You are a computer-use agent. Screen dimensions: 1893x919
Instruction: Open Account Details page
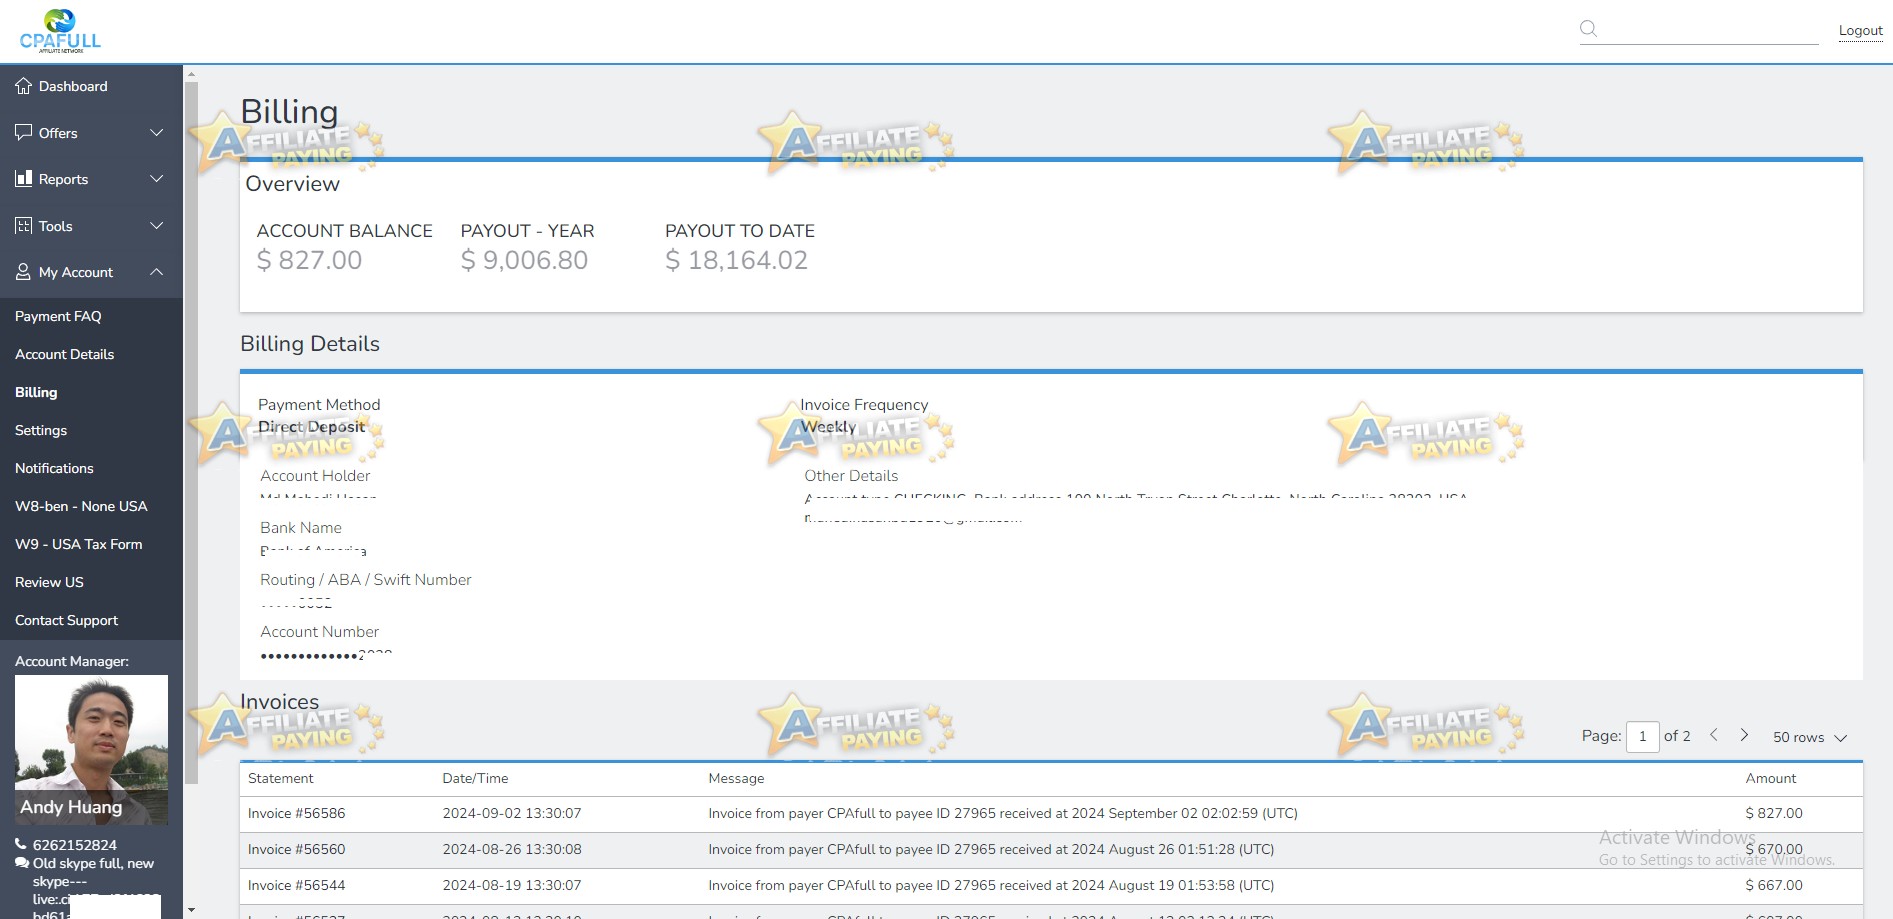(x=64, y=354)
